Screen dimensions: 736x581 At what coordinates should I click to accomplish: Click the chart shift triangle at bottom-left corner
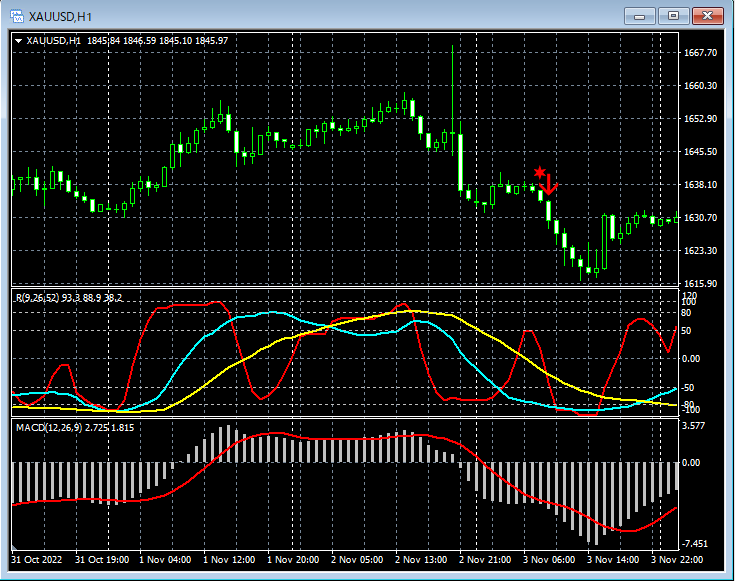pyautogui.click(x=15, y=547)
